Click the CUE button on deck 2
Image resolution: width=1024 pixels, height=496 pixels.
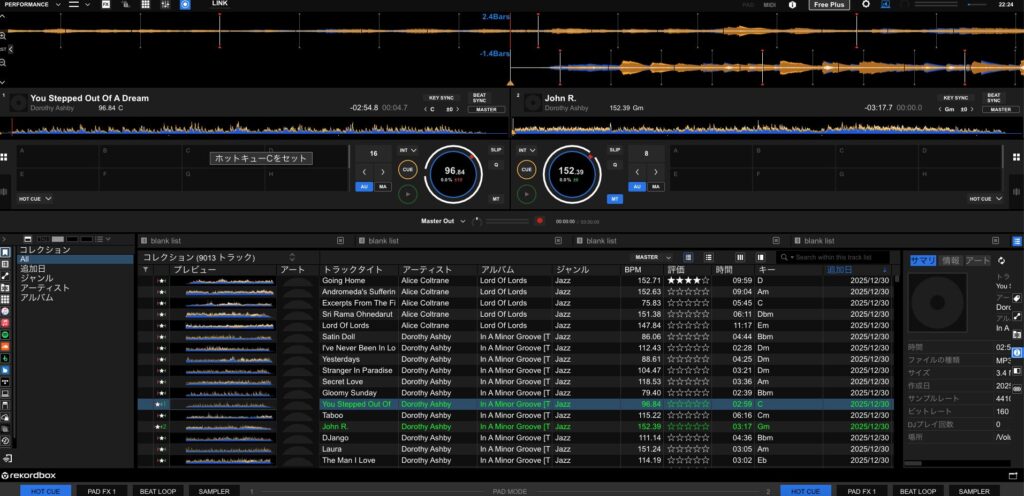click(x=526, y=170)
